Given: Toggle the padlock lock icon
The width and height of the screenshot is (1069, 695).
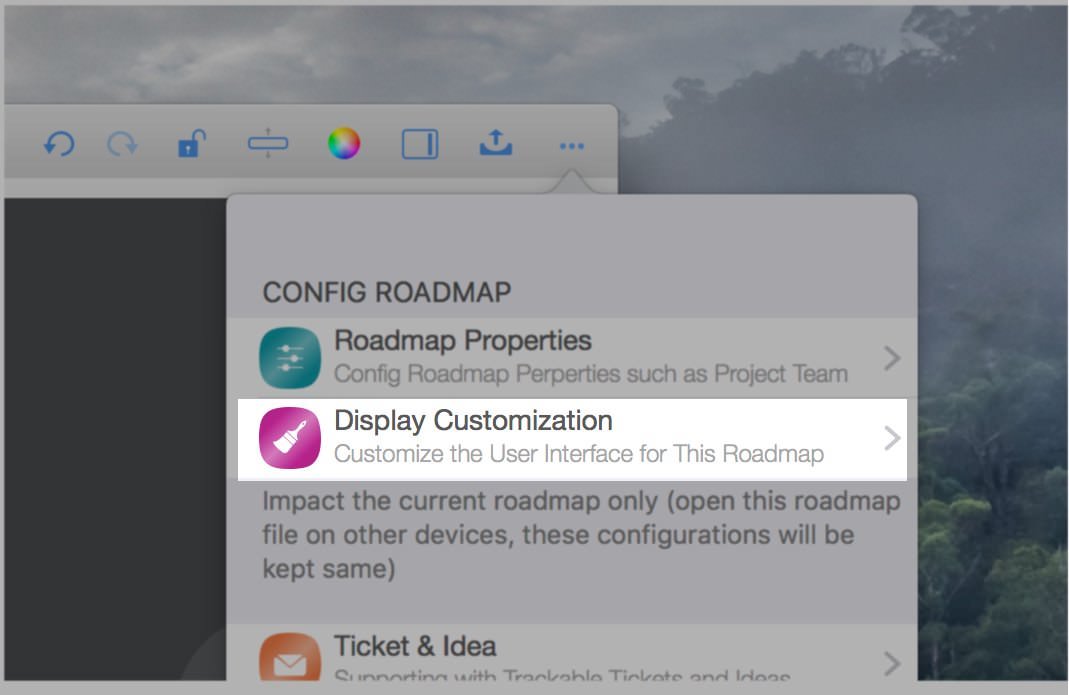Looking at the screenshot, I should (189, 144).
